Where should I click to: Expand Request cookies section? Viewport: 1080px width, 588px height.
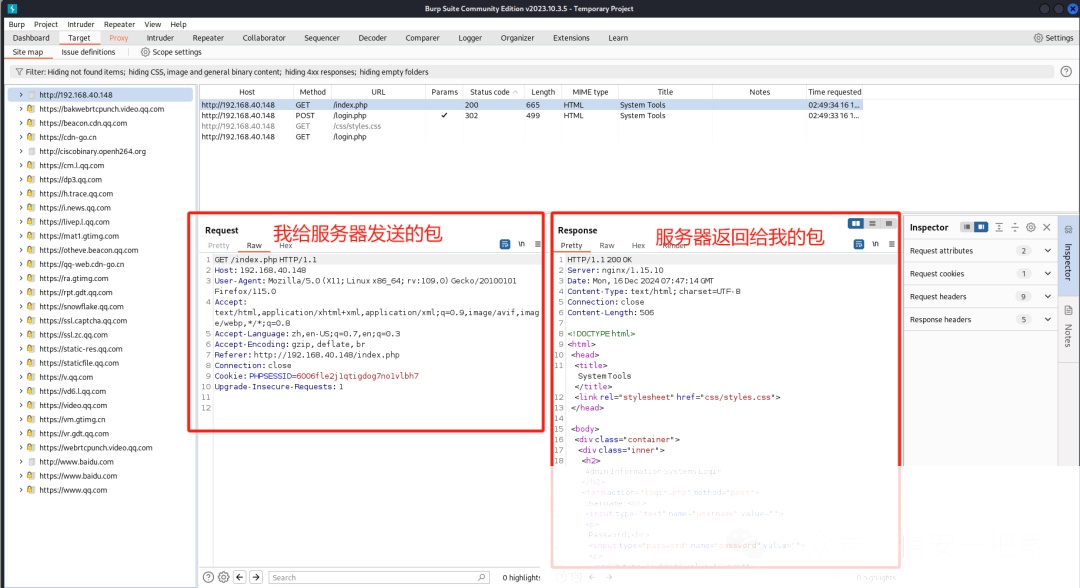(x=1048, y=273)
